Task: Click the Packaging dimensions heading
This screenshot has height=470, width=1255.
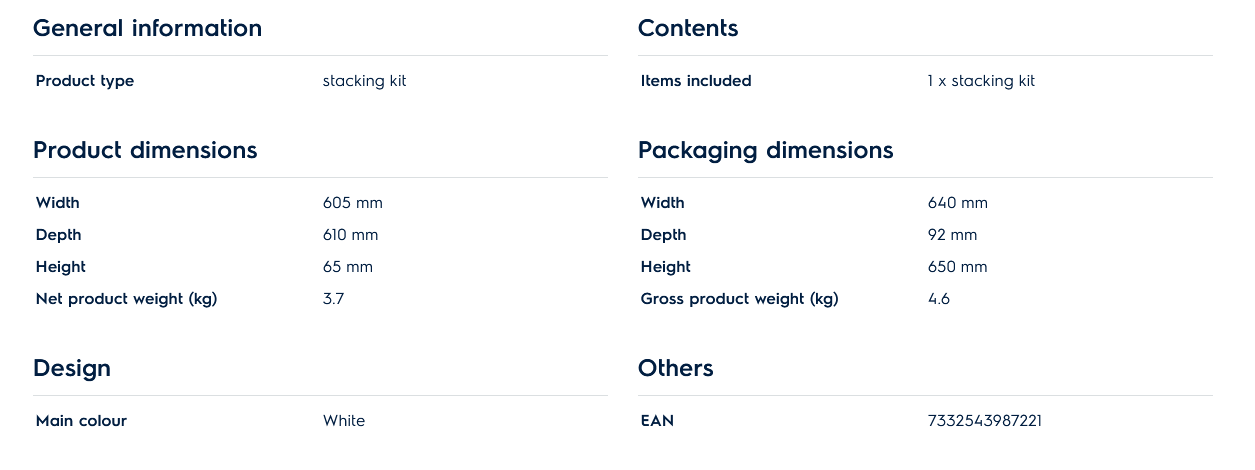Action: click(x=765, y=150)
